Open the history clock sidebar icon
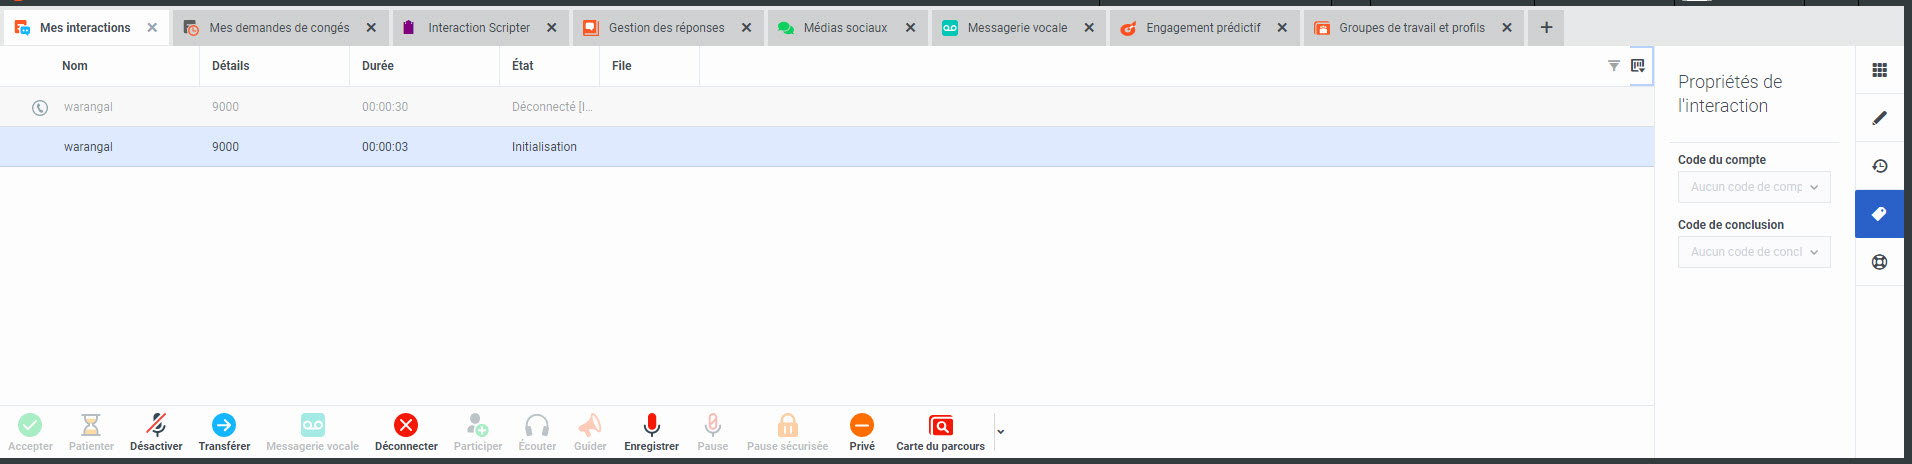1912x464 pixels. click(x=1879, y=166)
